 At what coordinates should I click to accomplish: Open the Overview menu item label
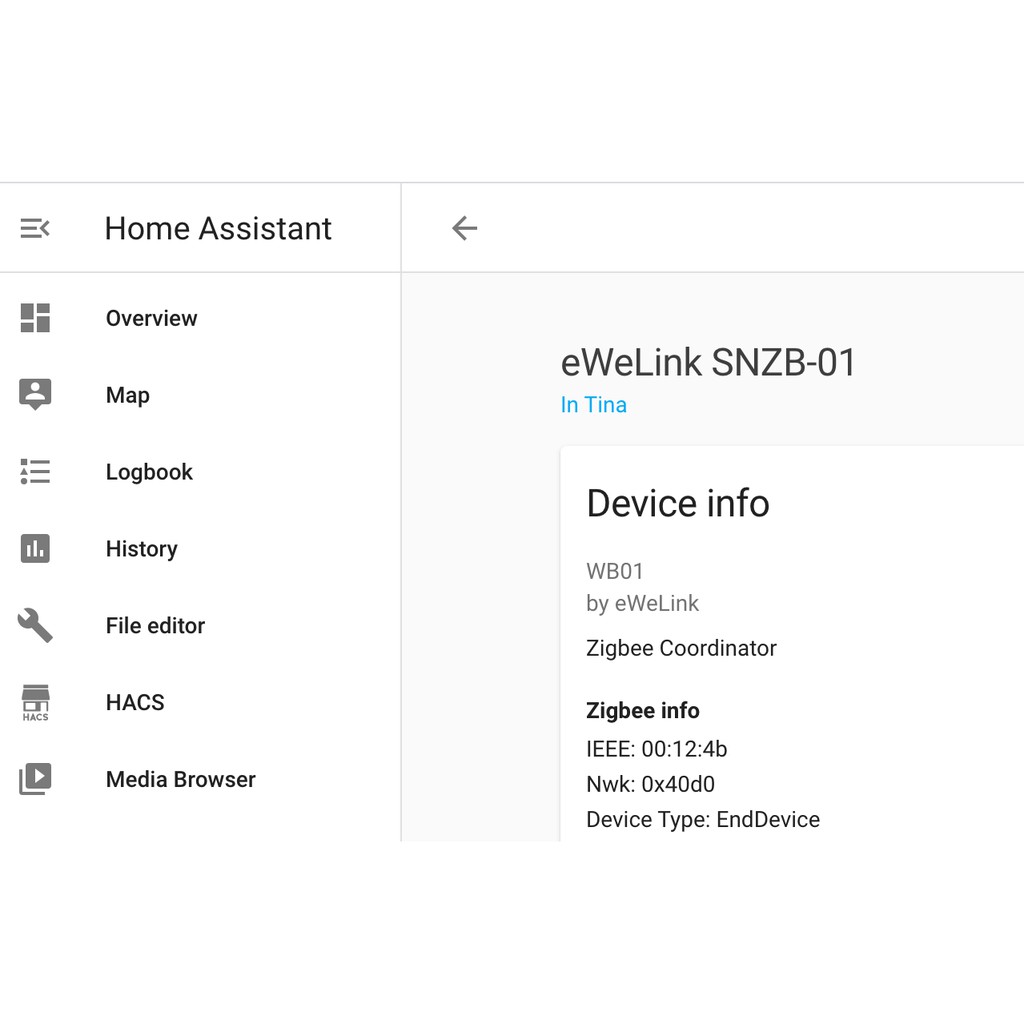(x=152, y=318)
